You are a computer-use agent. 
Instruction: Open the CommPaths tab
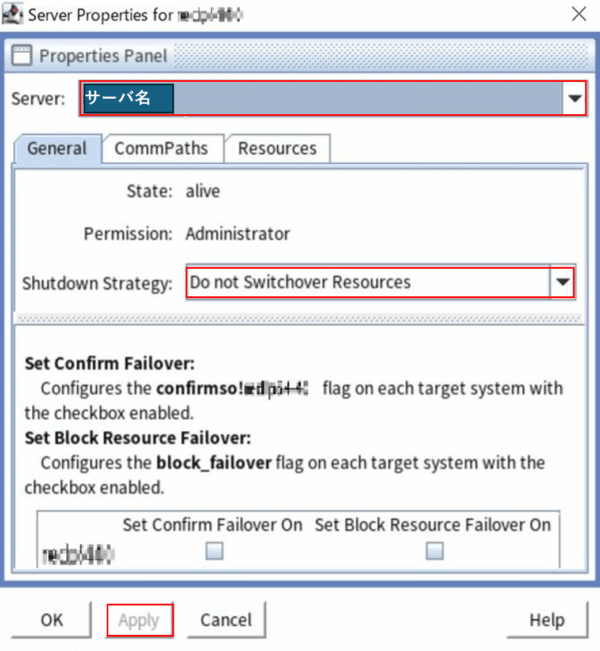(x=161, y=149)
